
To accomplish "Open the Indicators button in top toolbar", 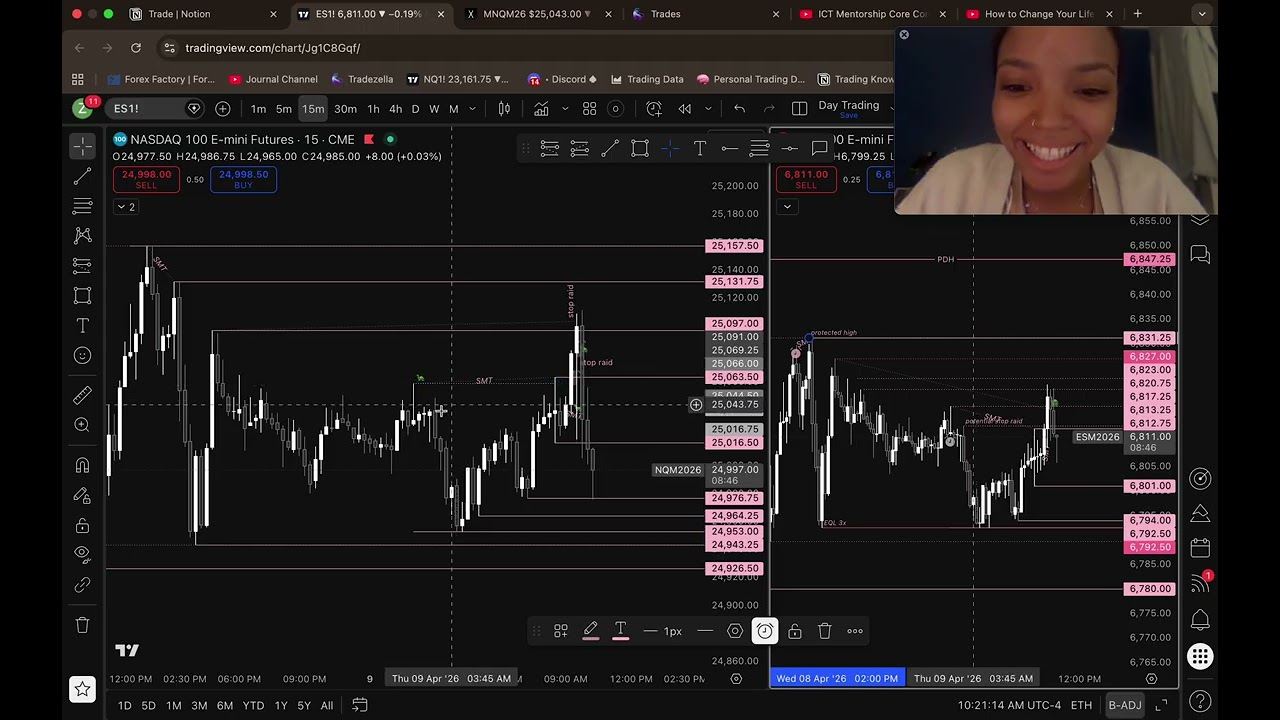I will point(541,108).
